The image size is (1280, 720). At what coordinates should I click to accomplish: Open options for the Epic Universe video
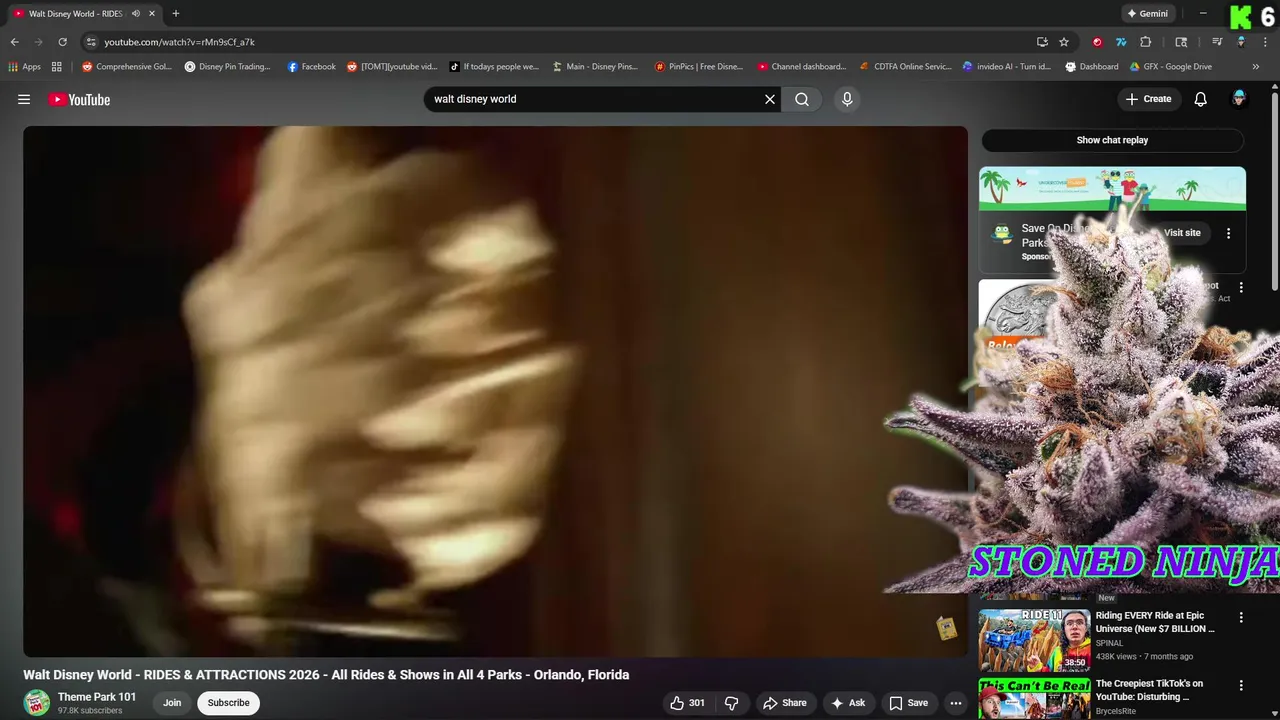click(x=1241, y=618)
